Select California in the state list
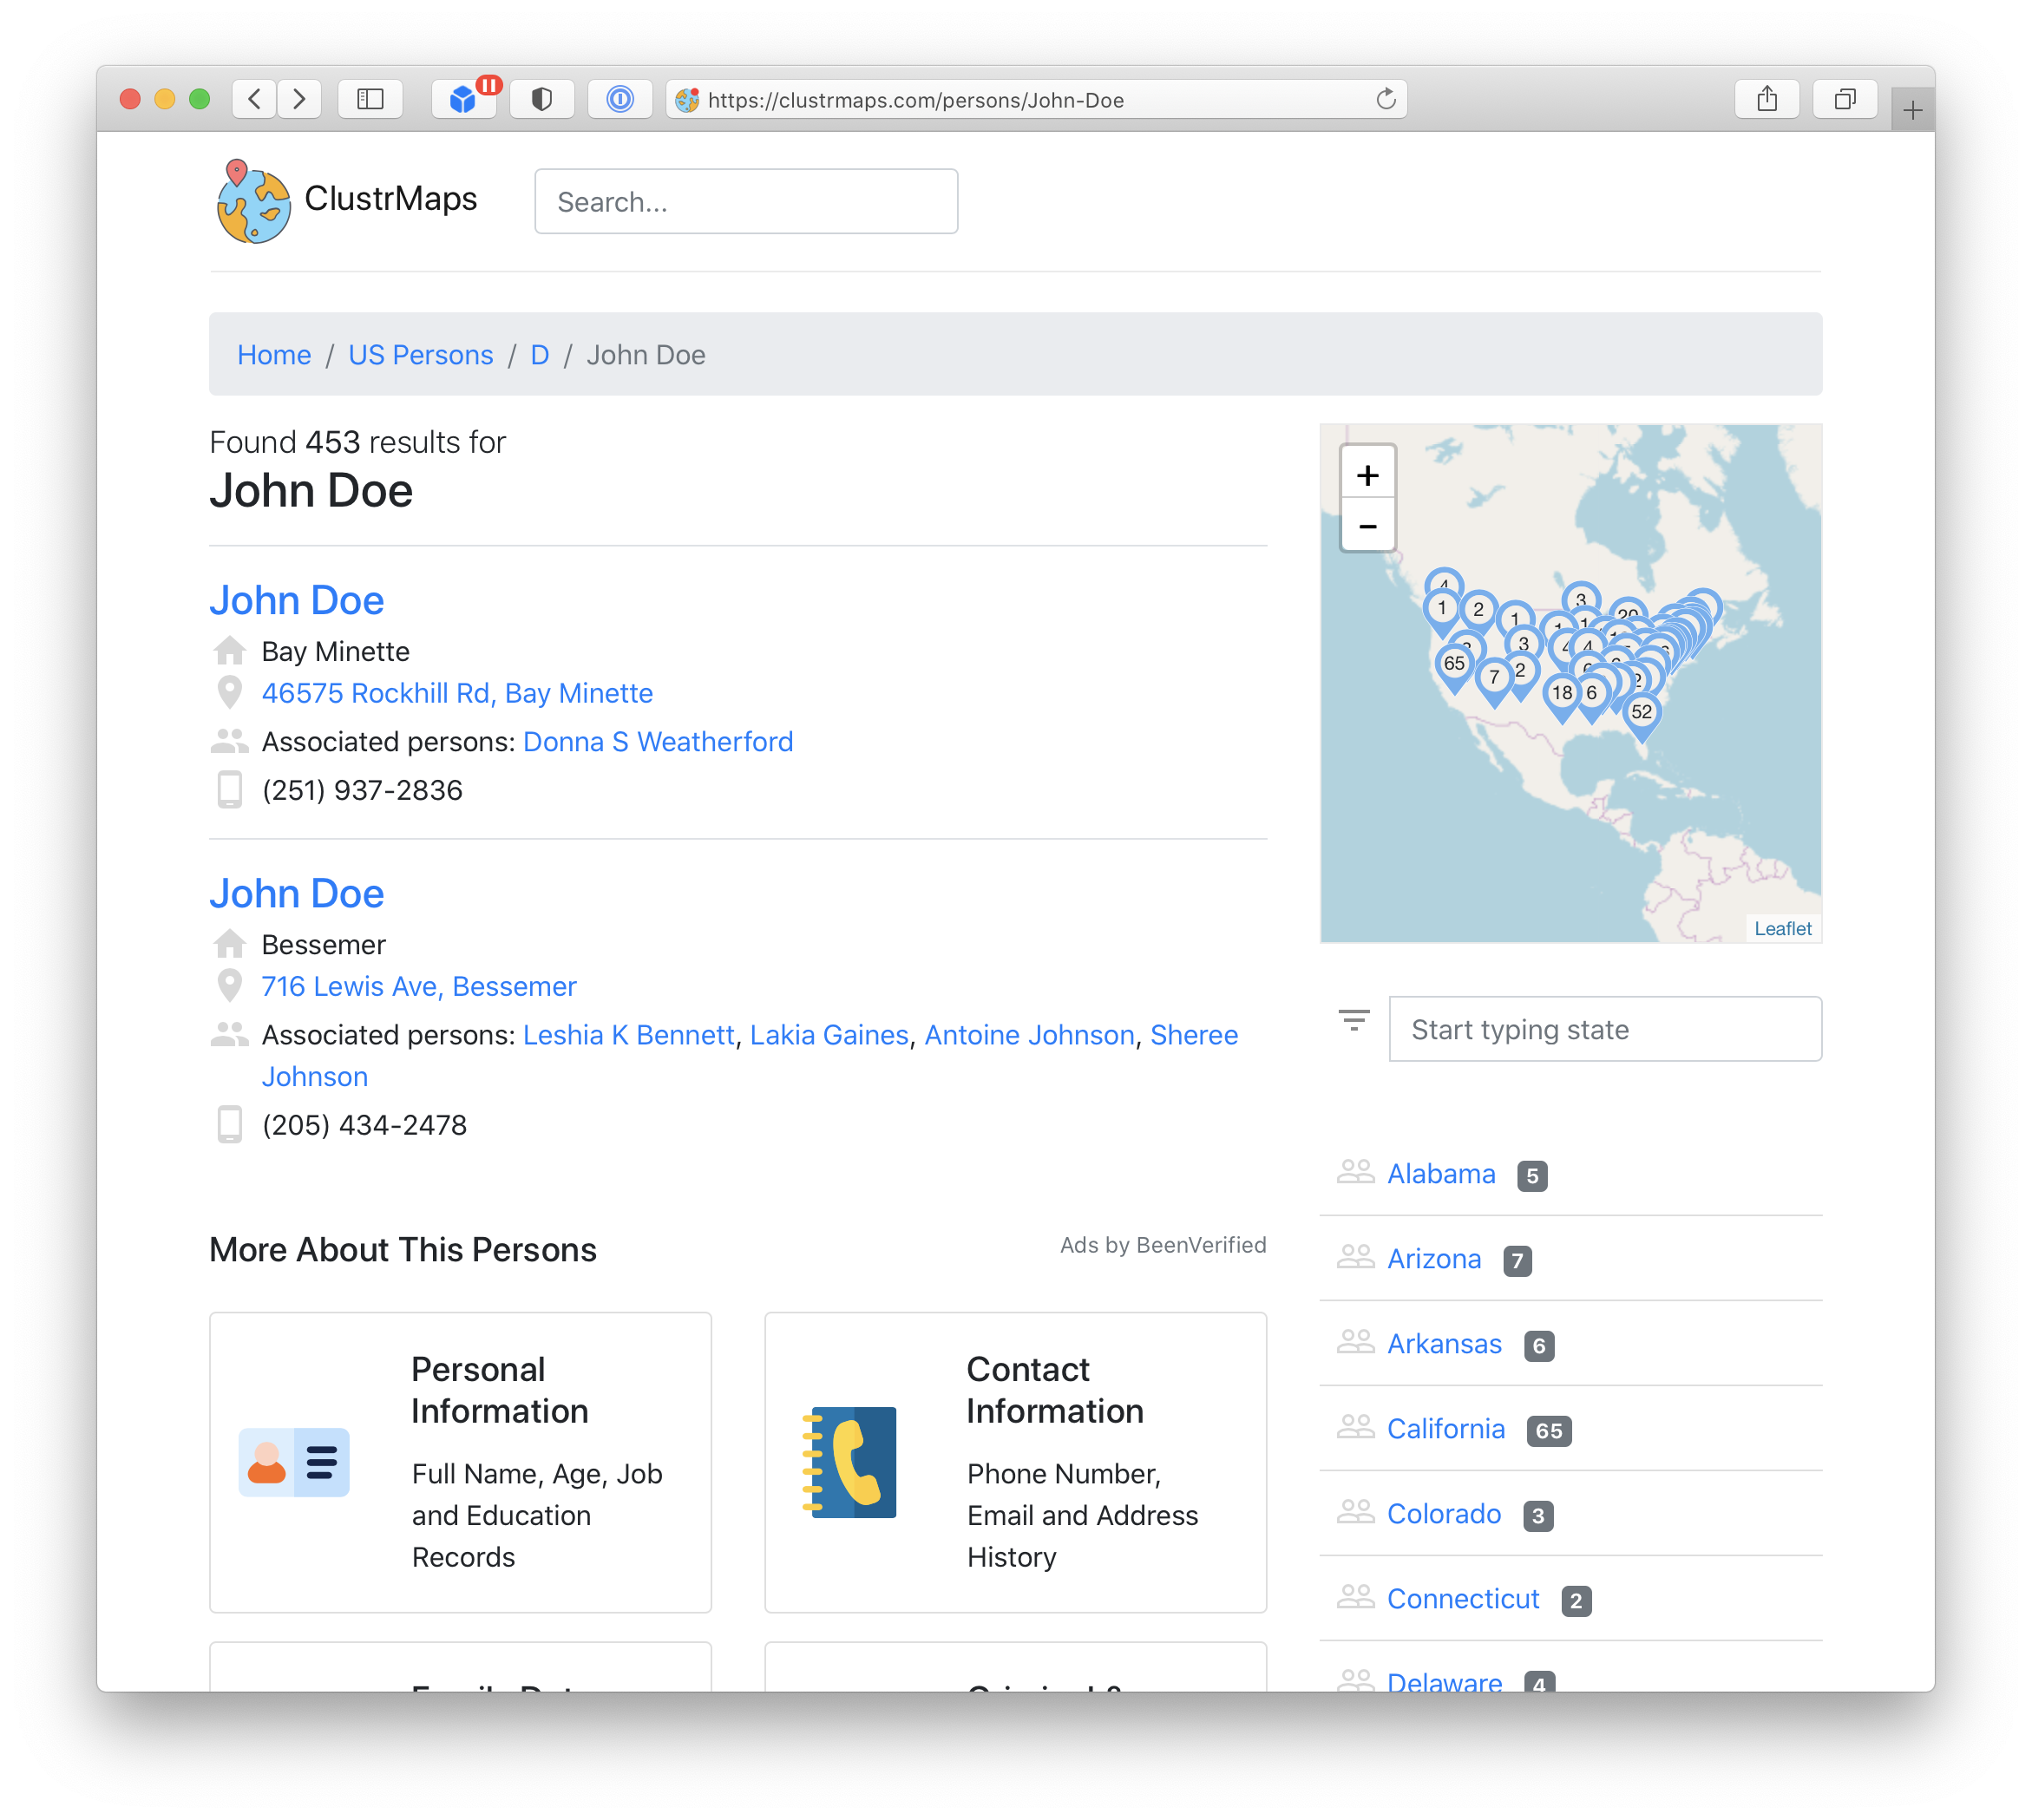The image size is (2032, 1820). (1445, 1429)
